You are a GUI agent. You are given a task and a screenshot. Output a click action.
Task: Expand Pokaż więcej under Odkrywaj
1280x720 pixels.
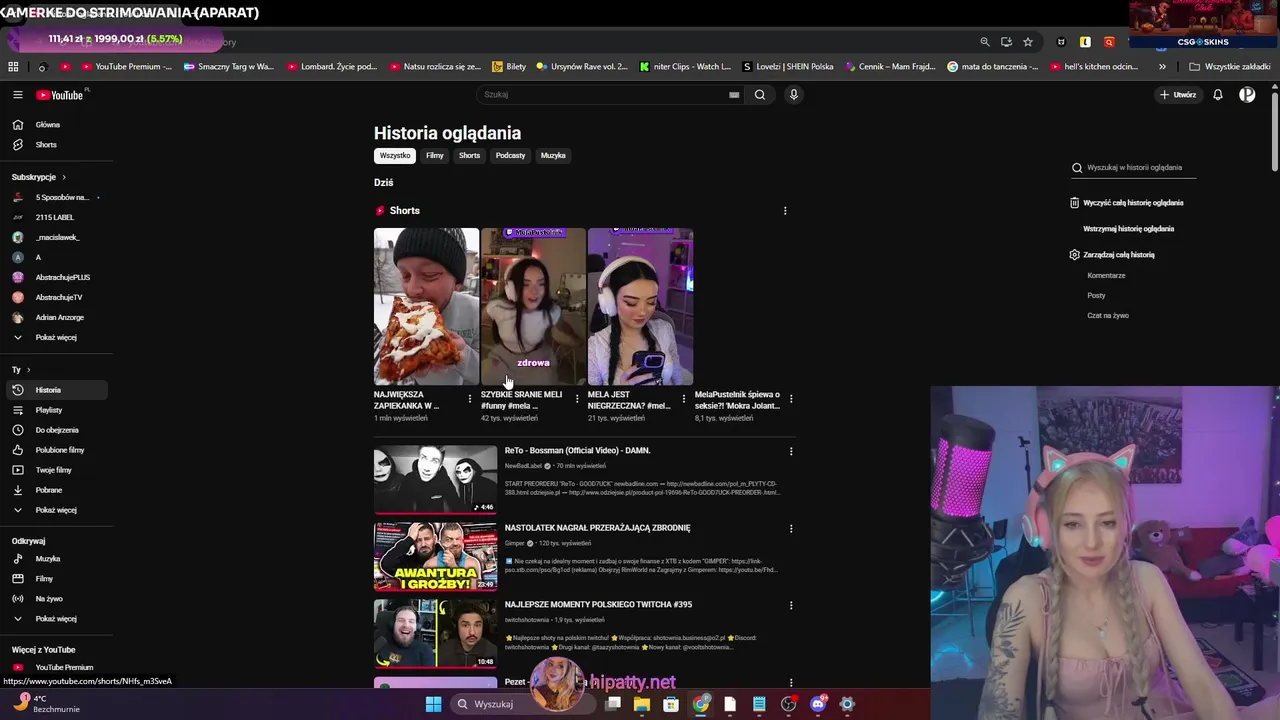56,619
